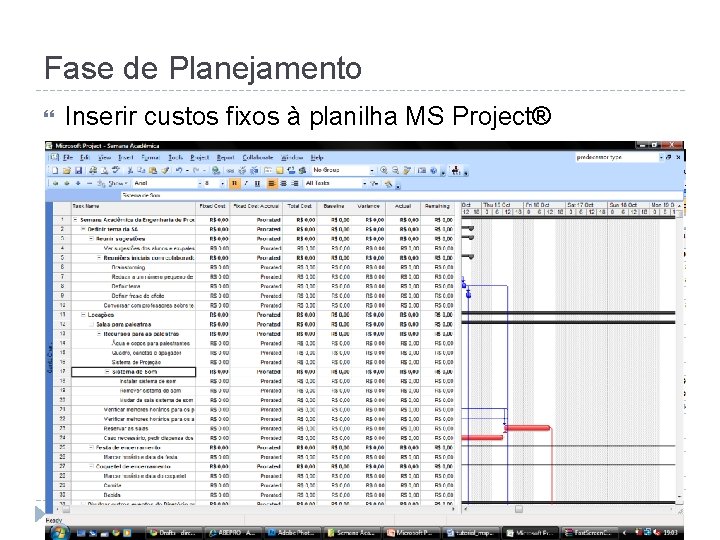Toggle Bold formatting button
720x540 pixels.
coord(234,183)
